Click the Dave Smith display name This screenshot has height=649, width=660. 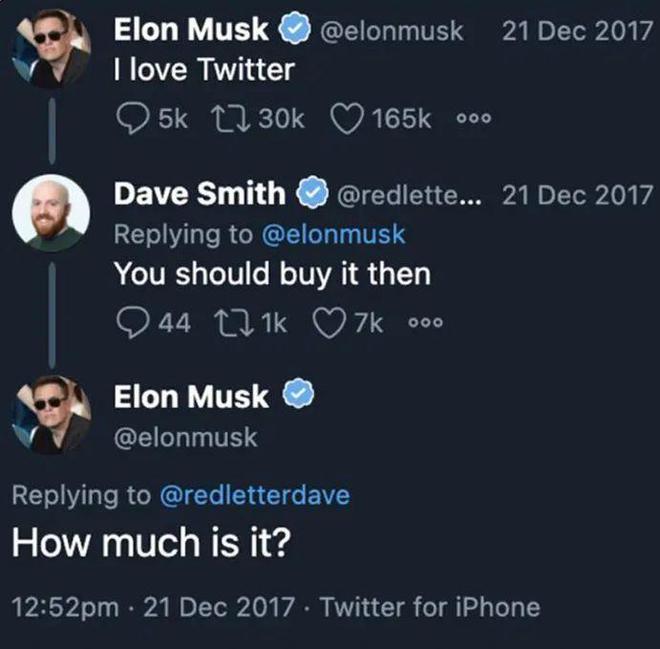[x=200, y=193]
